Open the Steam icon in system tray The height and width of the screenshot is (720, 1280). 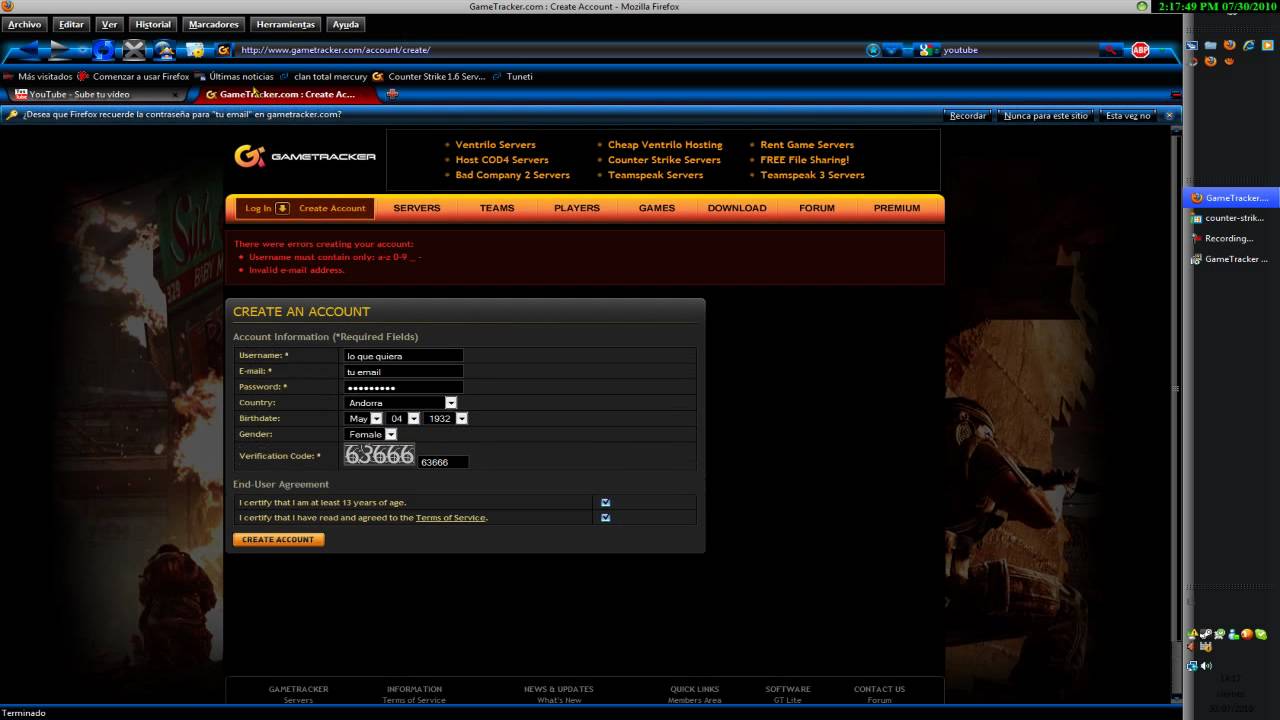tap(1206, 634)
